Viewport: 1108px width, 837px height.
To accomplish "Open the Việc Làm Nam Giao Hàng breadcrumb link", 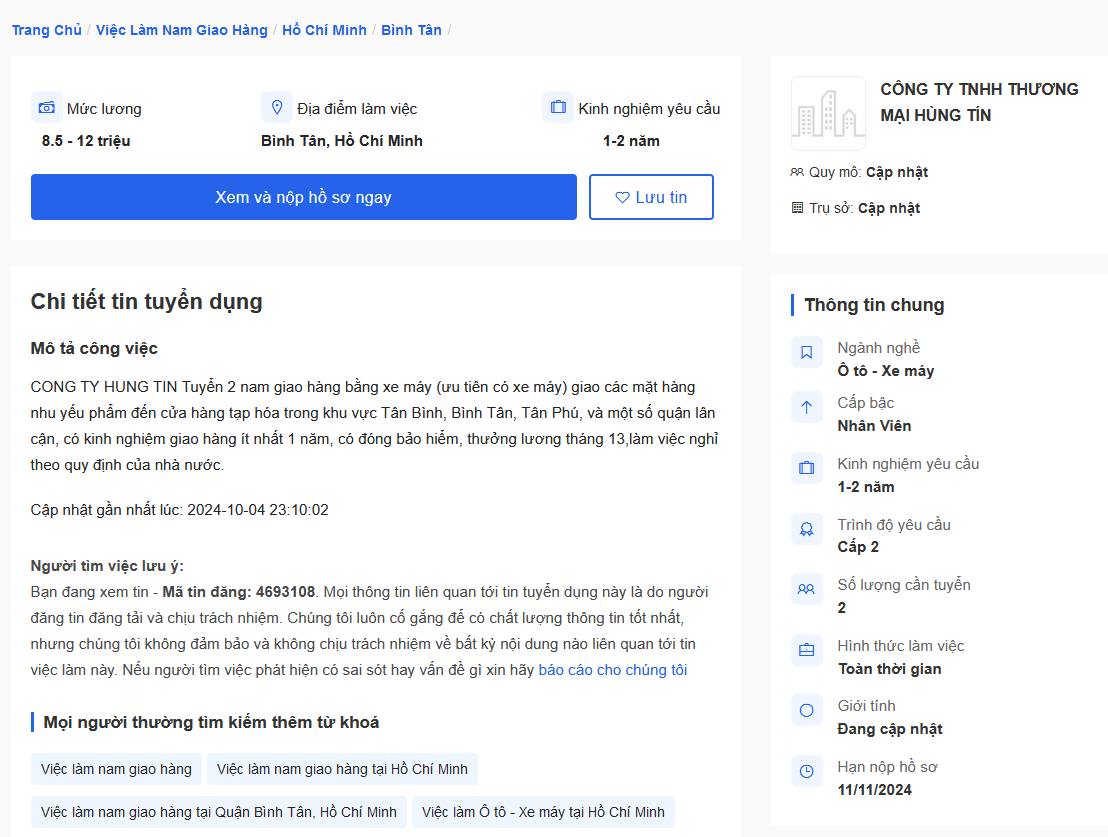I will (x=181, y=30).
